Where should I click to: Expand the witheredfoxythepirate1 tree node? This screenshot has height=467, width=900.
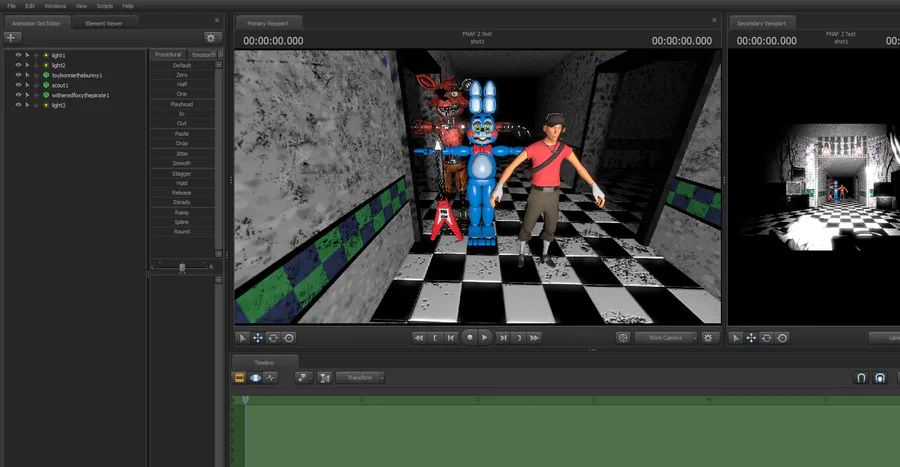pos(36,95)
